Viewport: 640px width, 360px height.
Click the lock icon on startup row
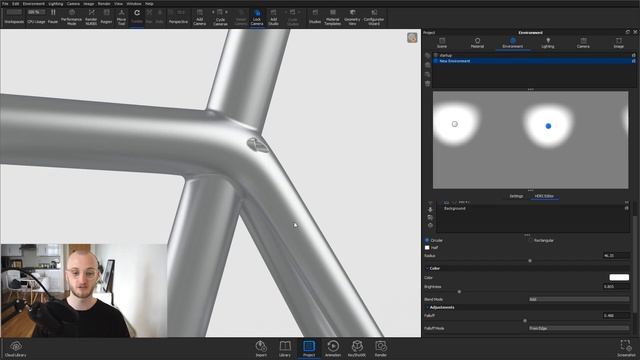click(633, 55)
